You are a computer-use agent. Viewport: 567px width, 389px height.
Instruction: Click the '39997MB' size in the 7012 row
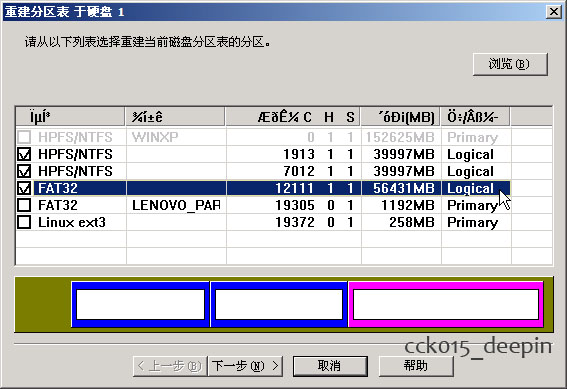pos(404,171)
